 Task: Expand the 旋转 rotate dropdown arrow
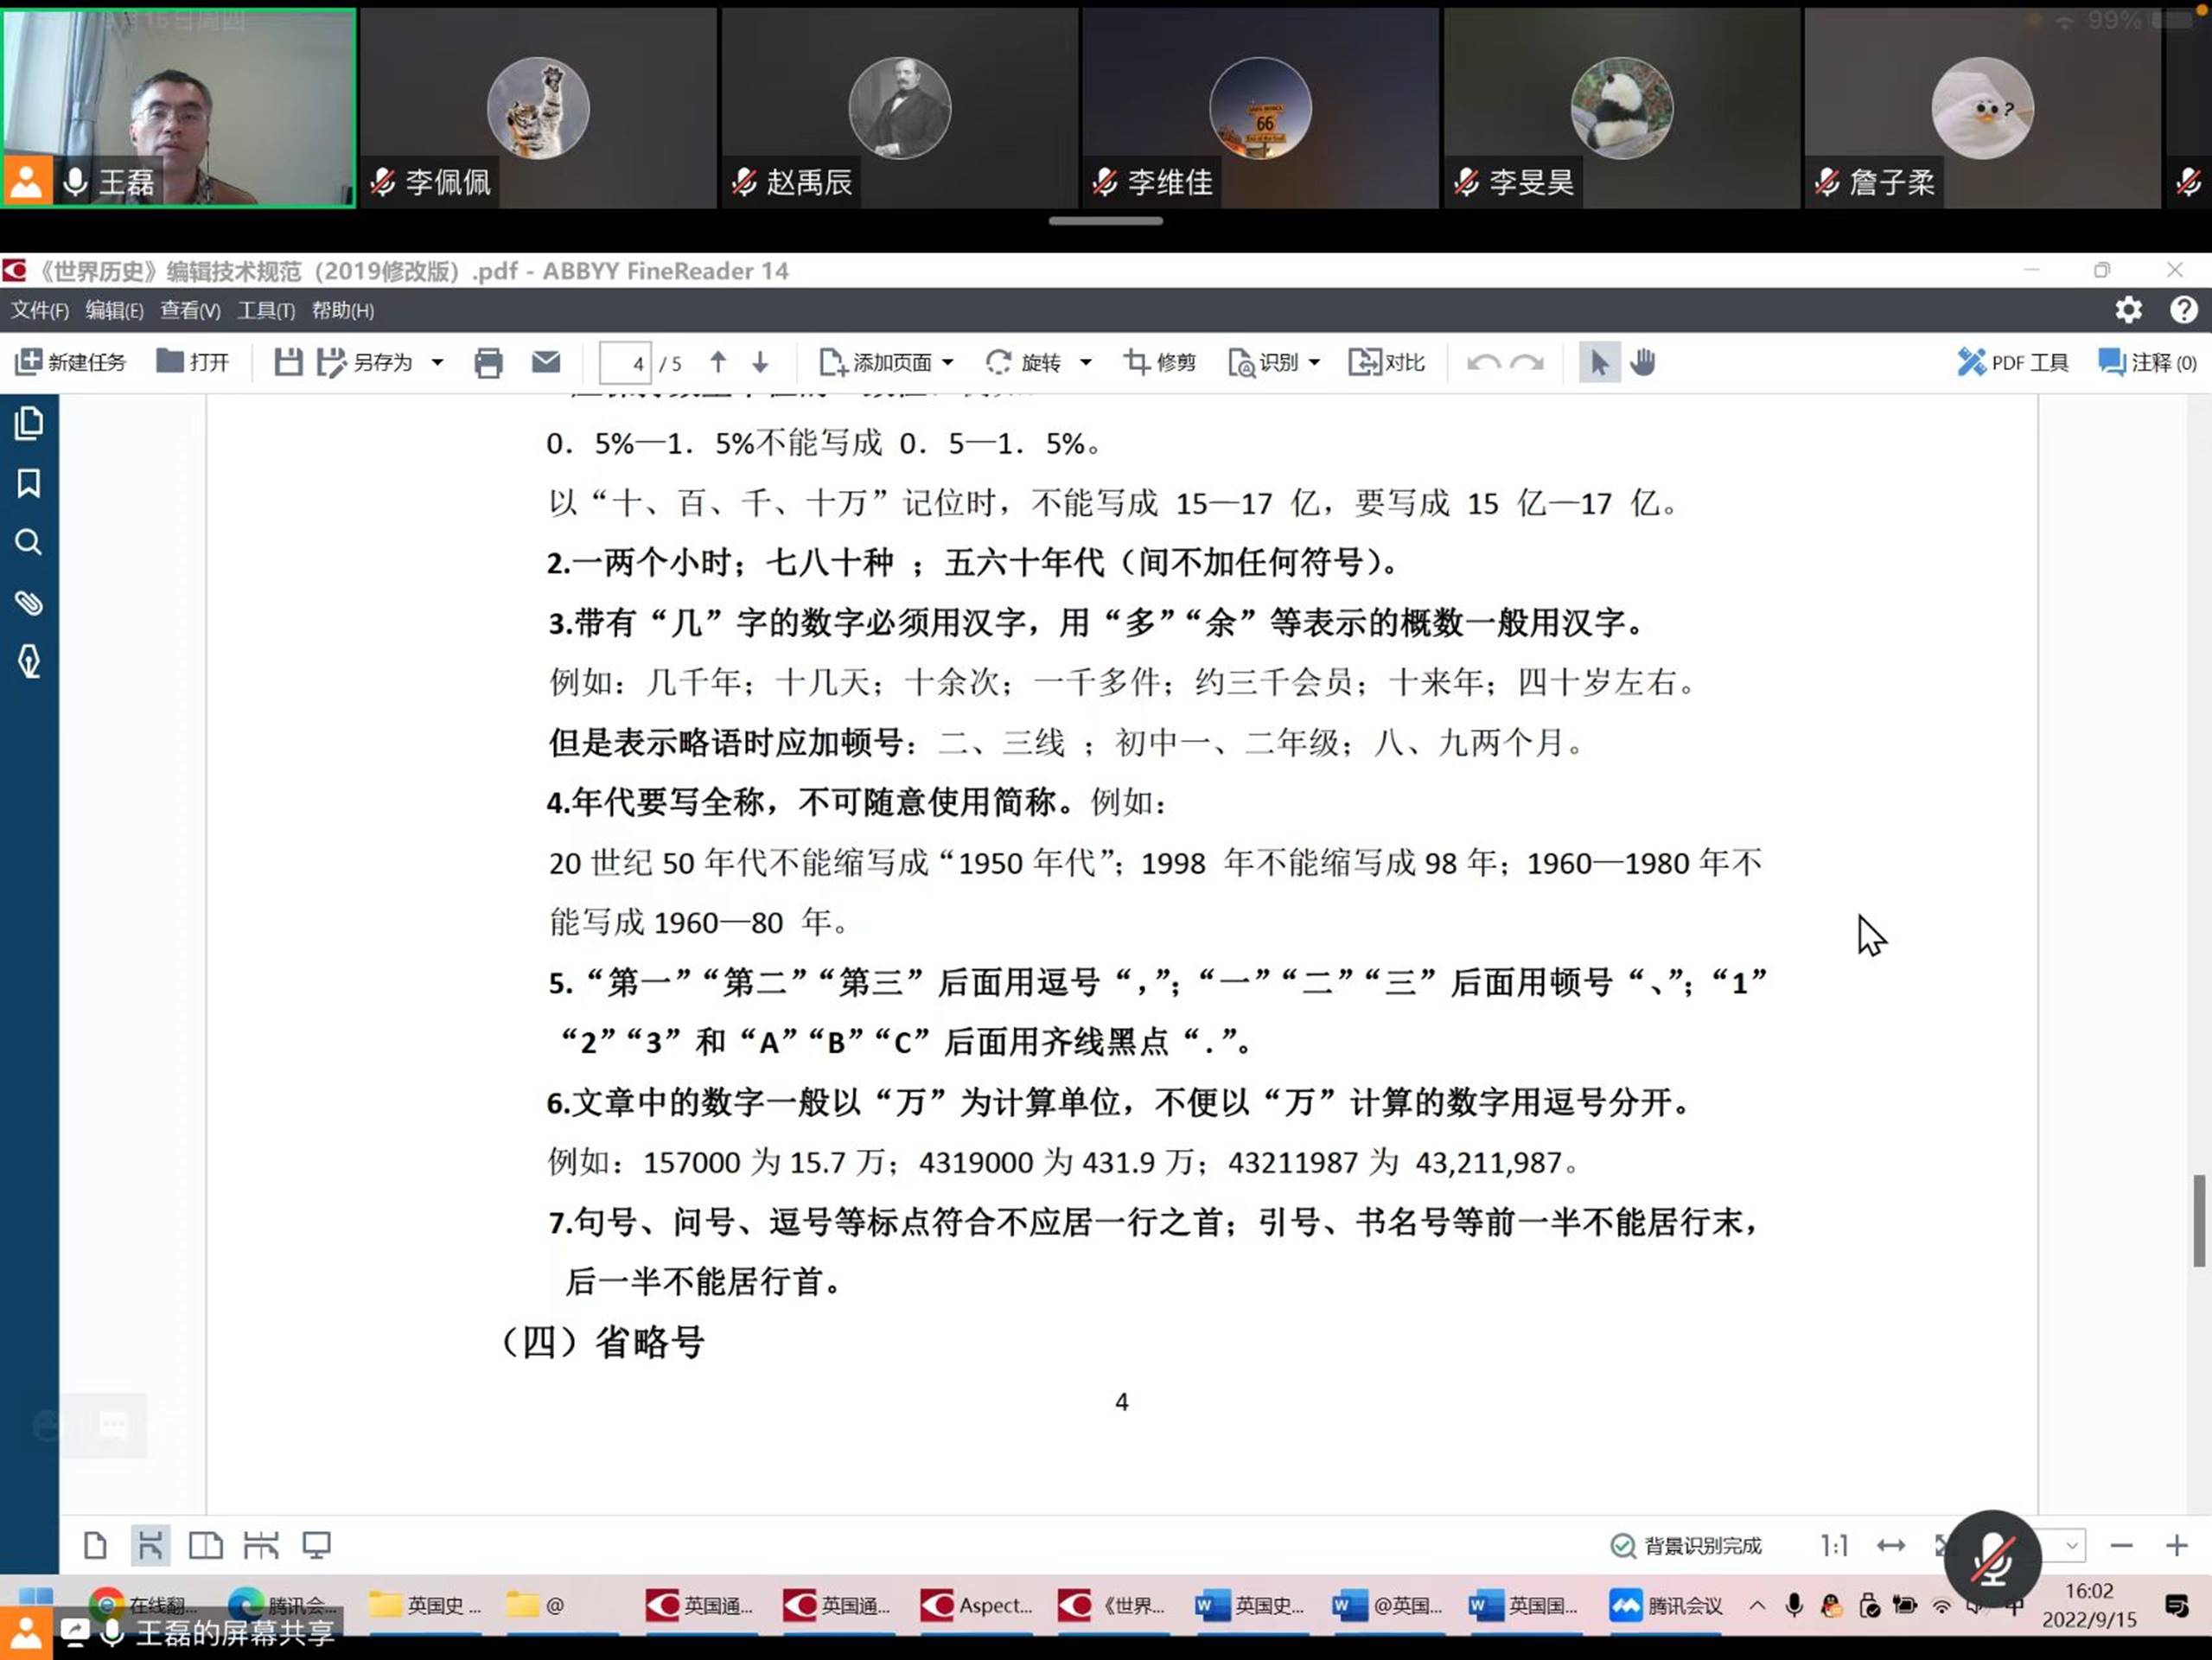pyautogui.click(x=1085, y=362)
